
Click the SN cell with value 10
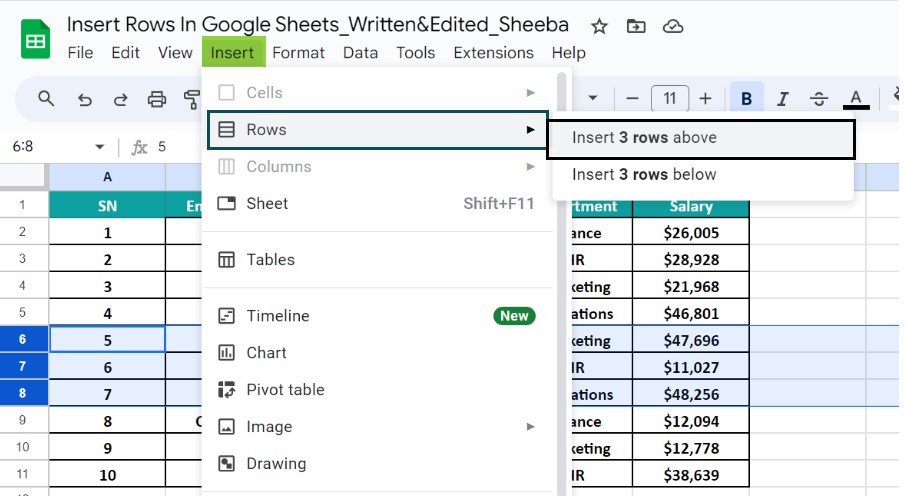click(107, 475)
